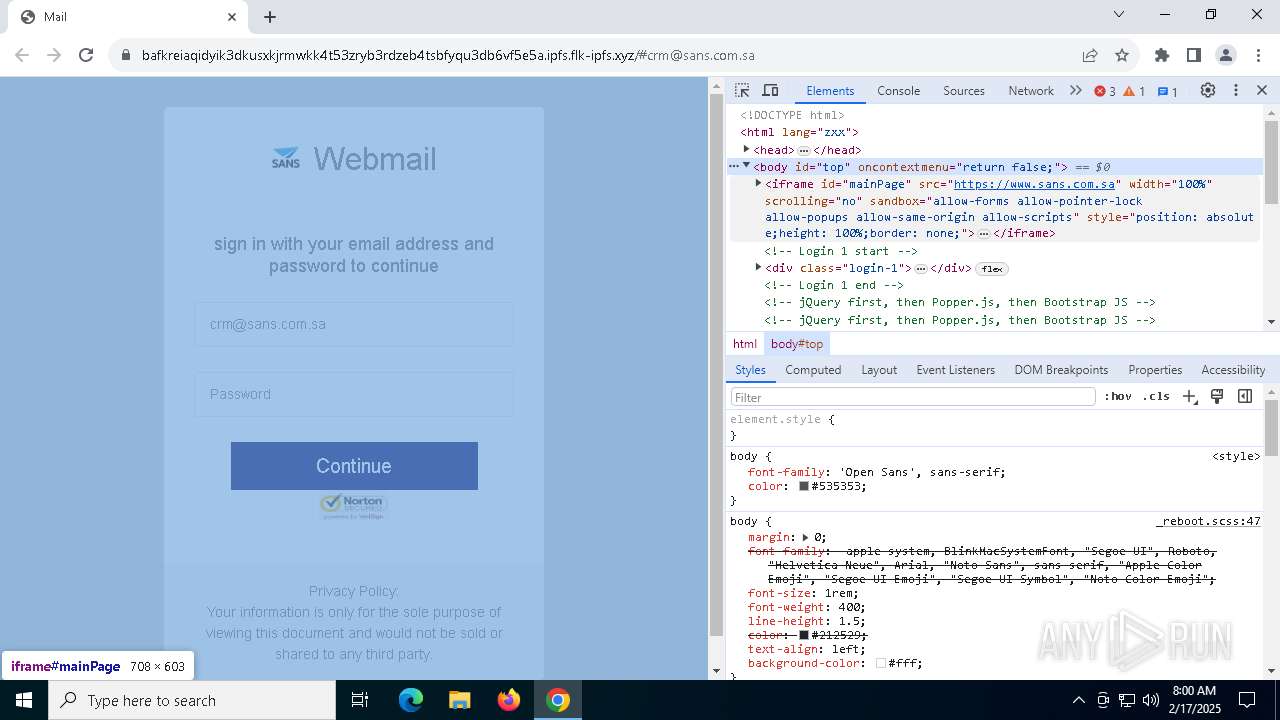Image resolution: width=1280 pixels, height=720 pixels.
Task: Expand the head element node
Action: [746, 149]
